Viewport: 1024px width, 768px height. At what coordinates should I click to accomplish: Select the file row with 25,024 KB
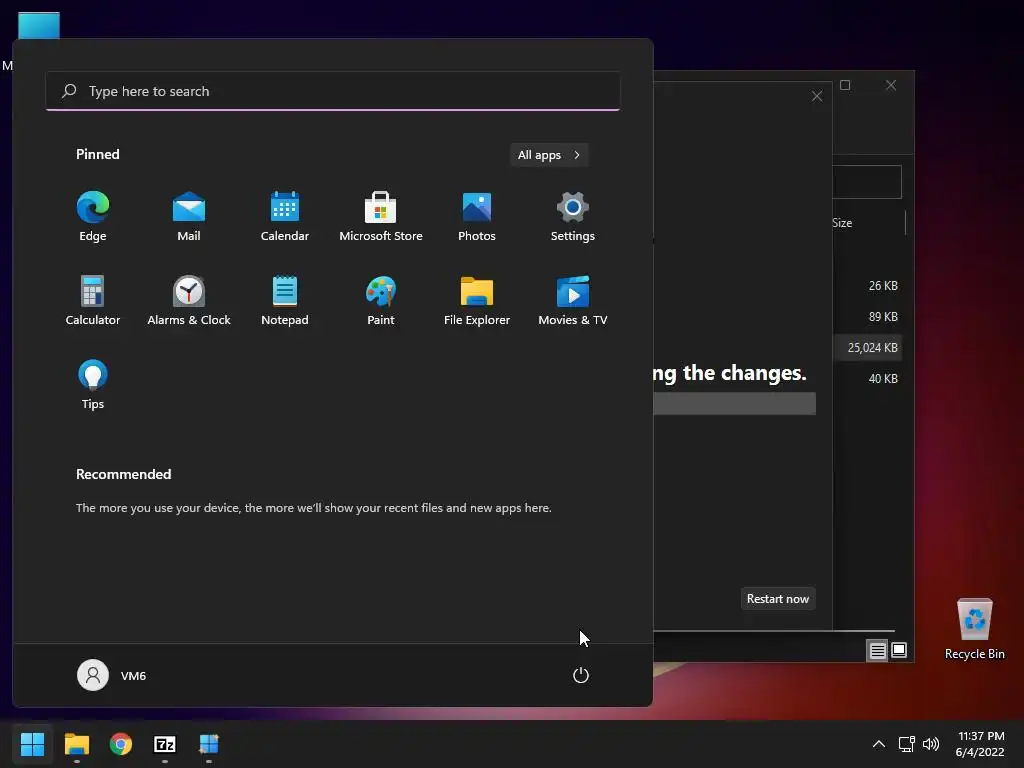[x=868, y=347]
